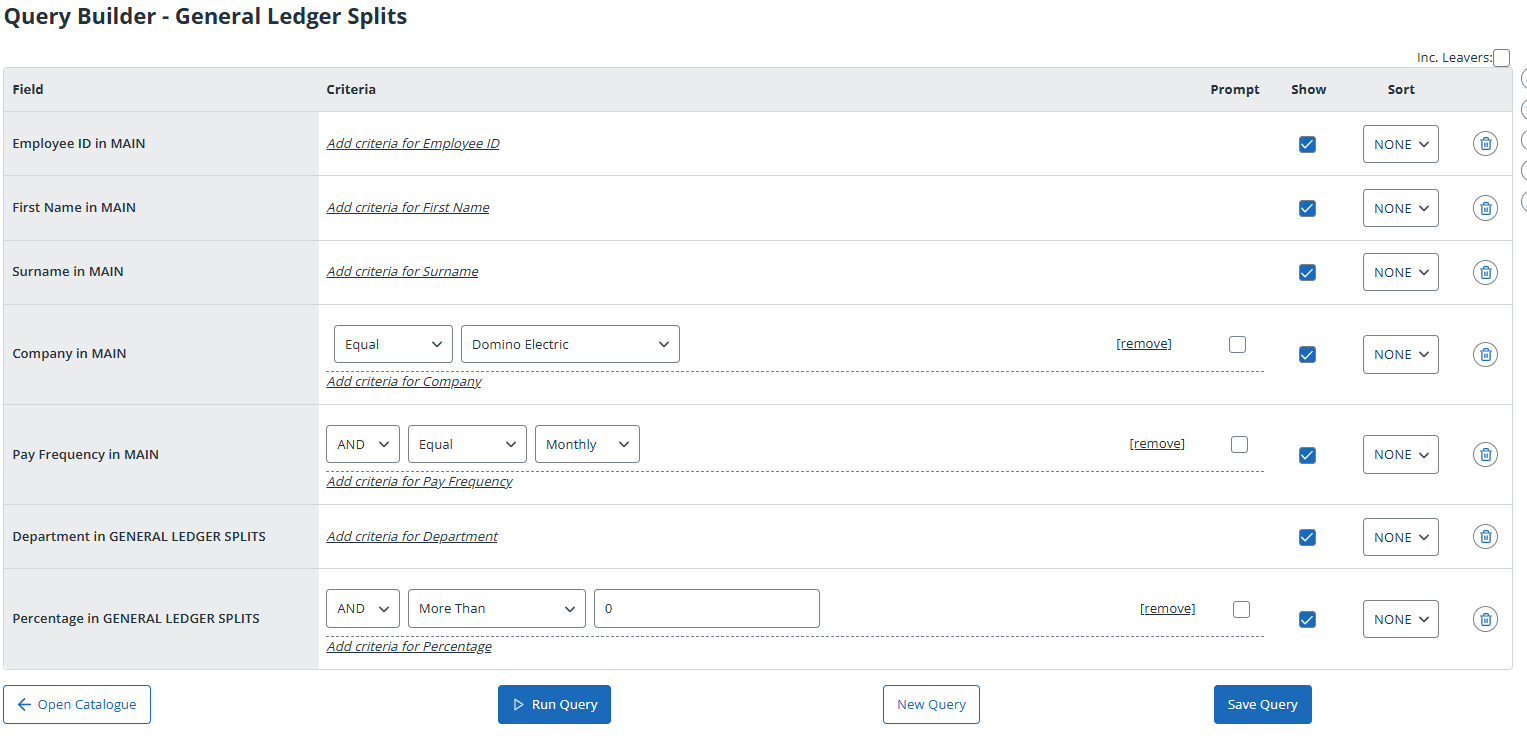
Task: Add criteria for Pay Frequency
Action: click(419, 482)
